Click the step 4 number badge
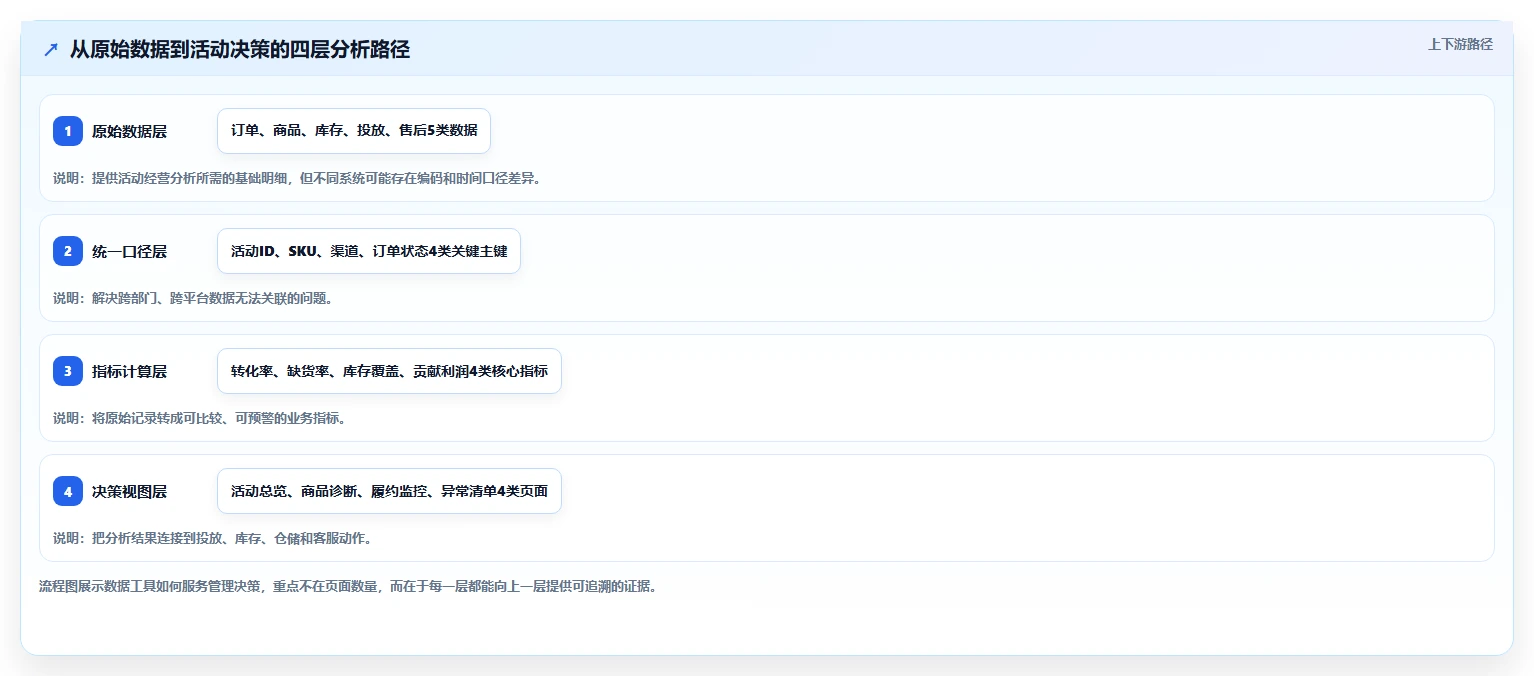1534x676 pixels. [x=68, y=491]
